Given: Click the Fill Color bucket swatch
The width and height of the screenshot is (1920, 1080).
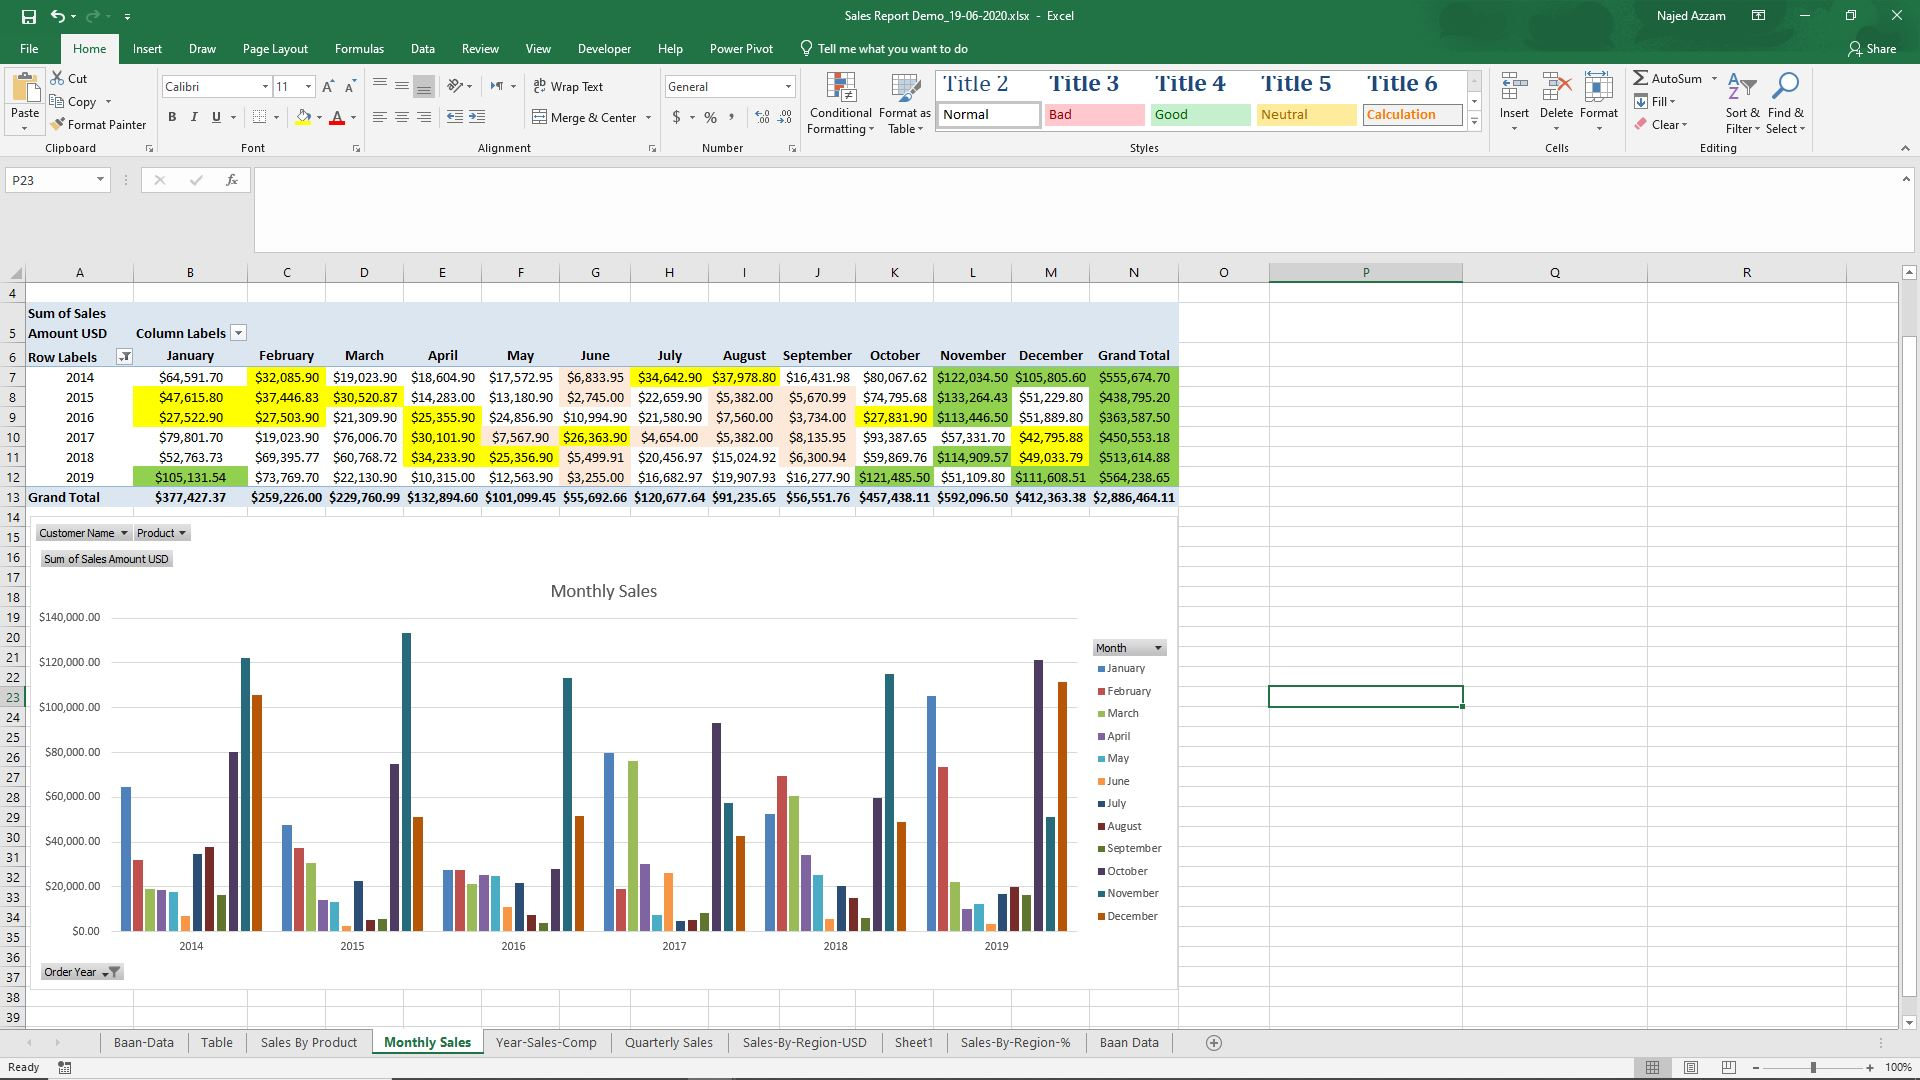Looking at the screenshot, I should (303, 117).
